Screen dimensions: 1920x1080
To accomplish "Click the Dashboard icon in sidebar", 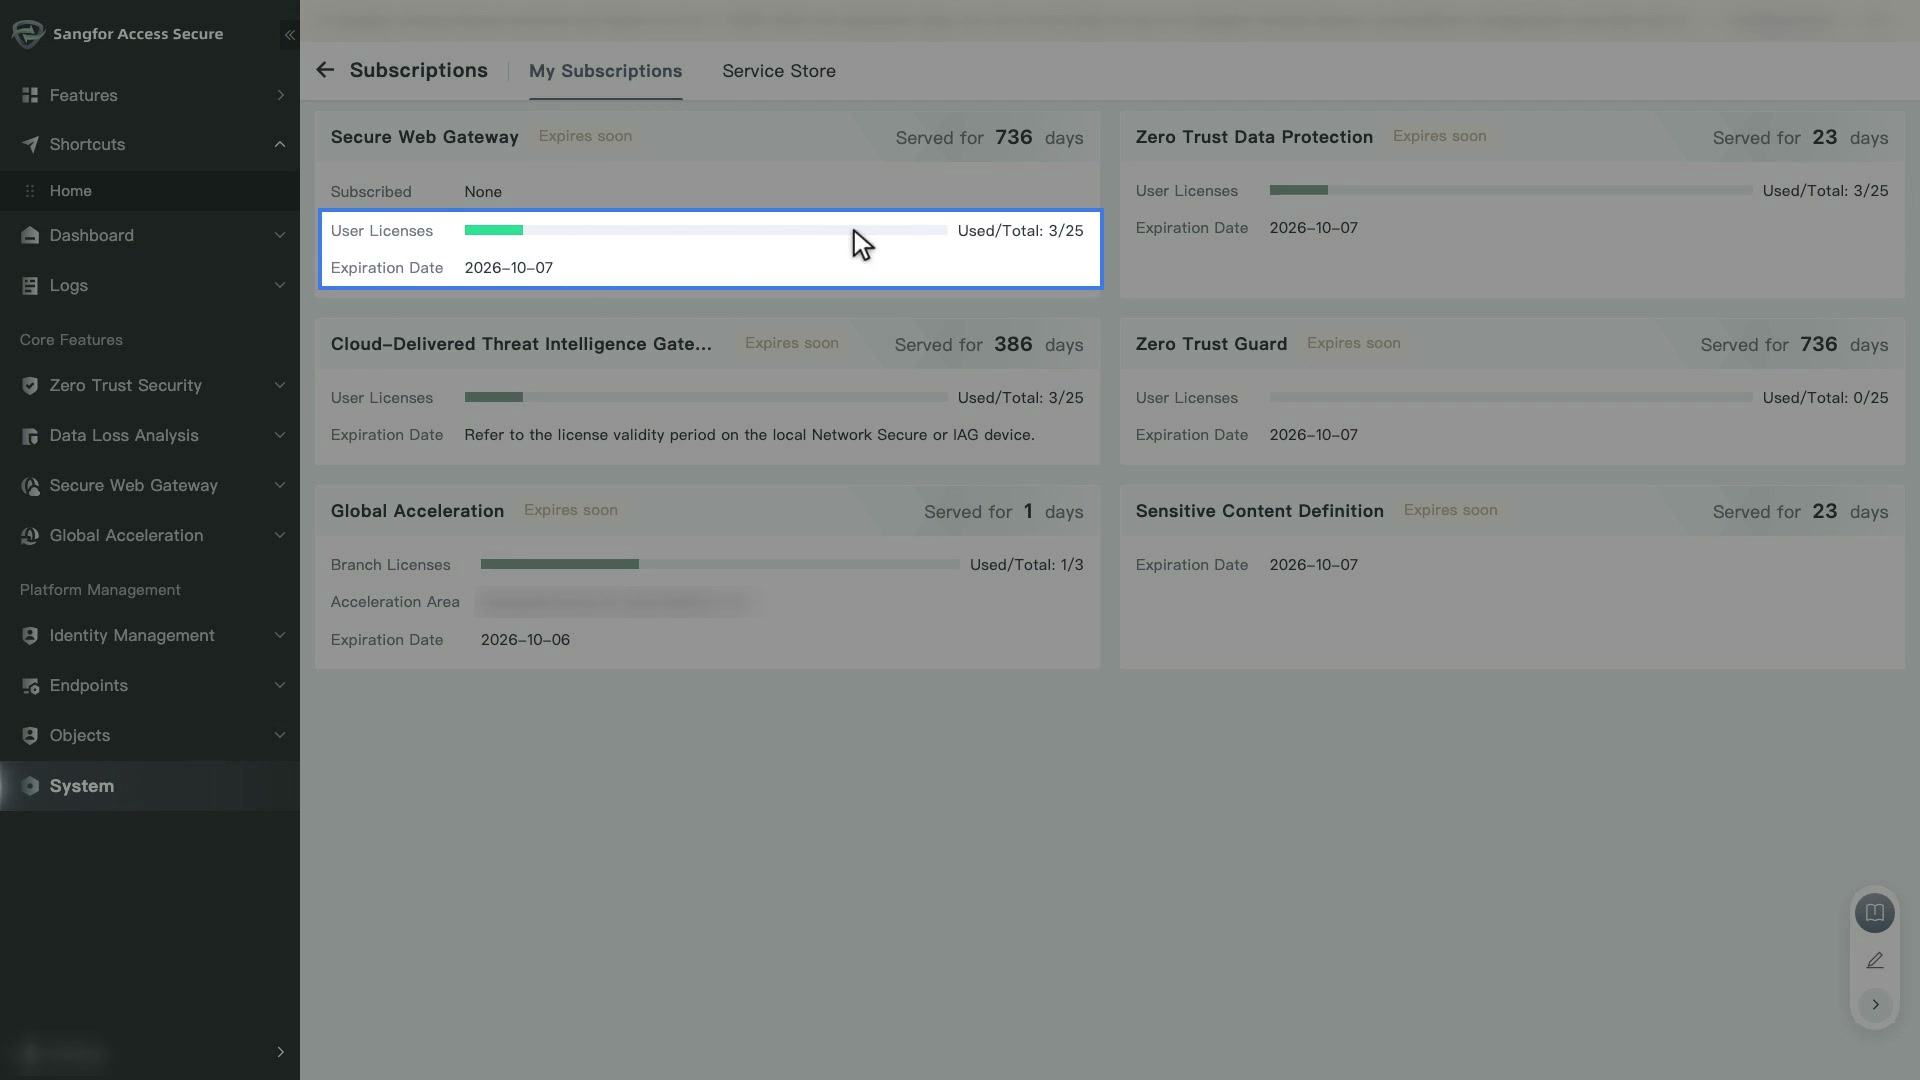I will (30, 235).
